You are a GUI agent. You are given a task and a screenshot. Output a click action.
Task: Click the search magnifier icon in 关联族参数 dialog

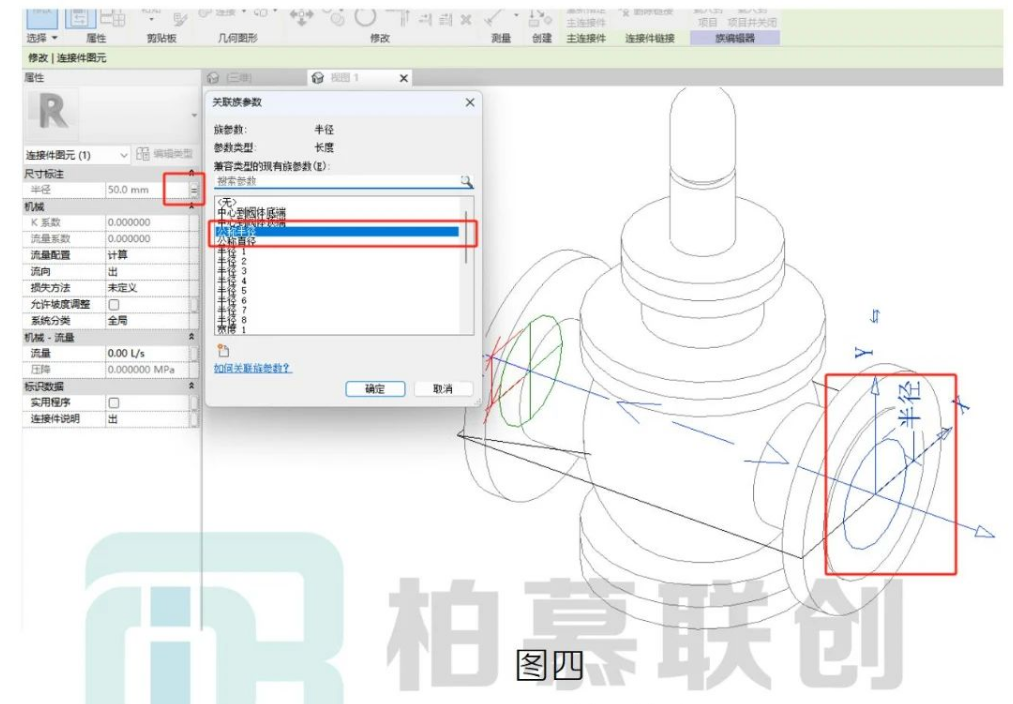click(466, 181)
